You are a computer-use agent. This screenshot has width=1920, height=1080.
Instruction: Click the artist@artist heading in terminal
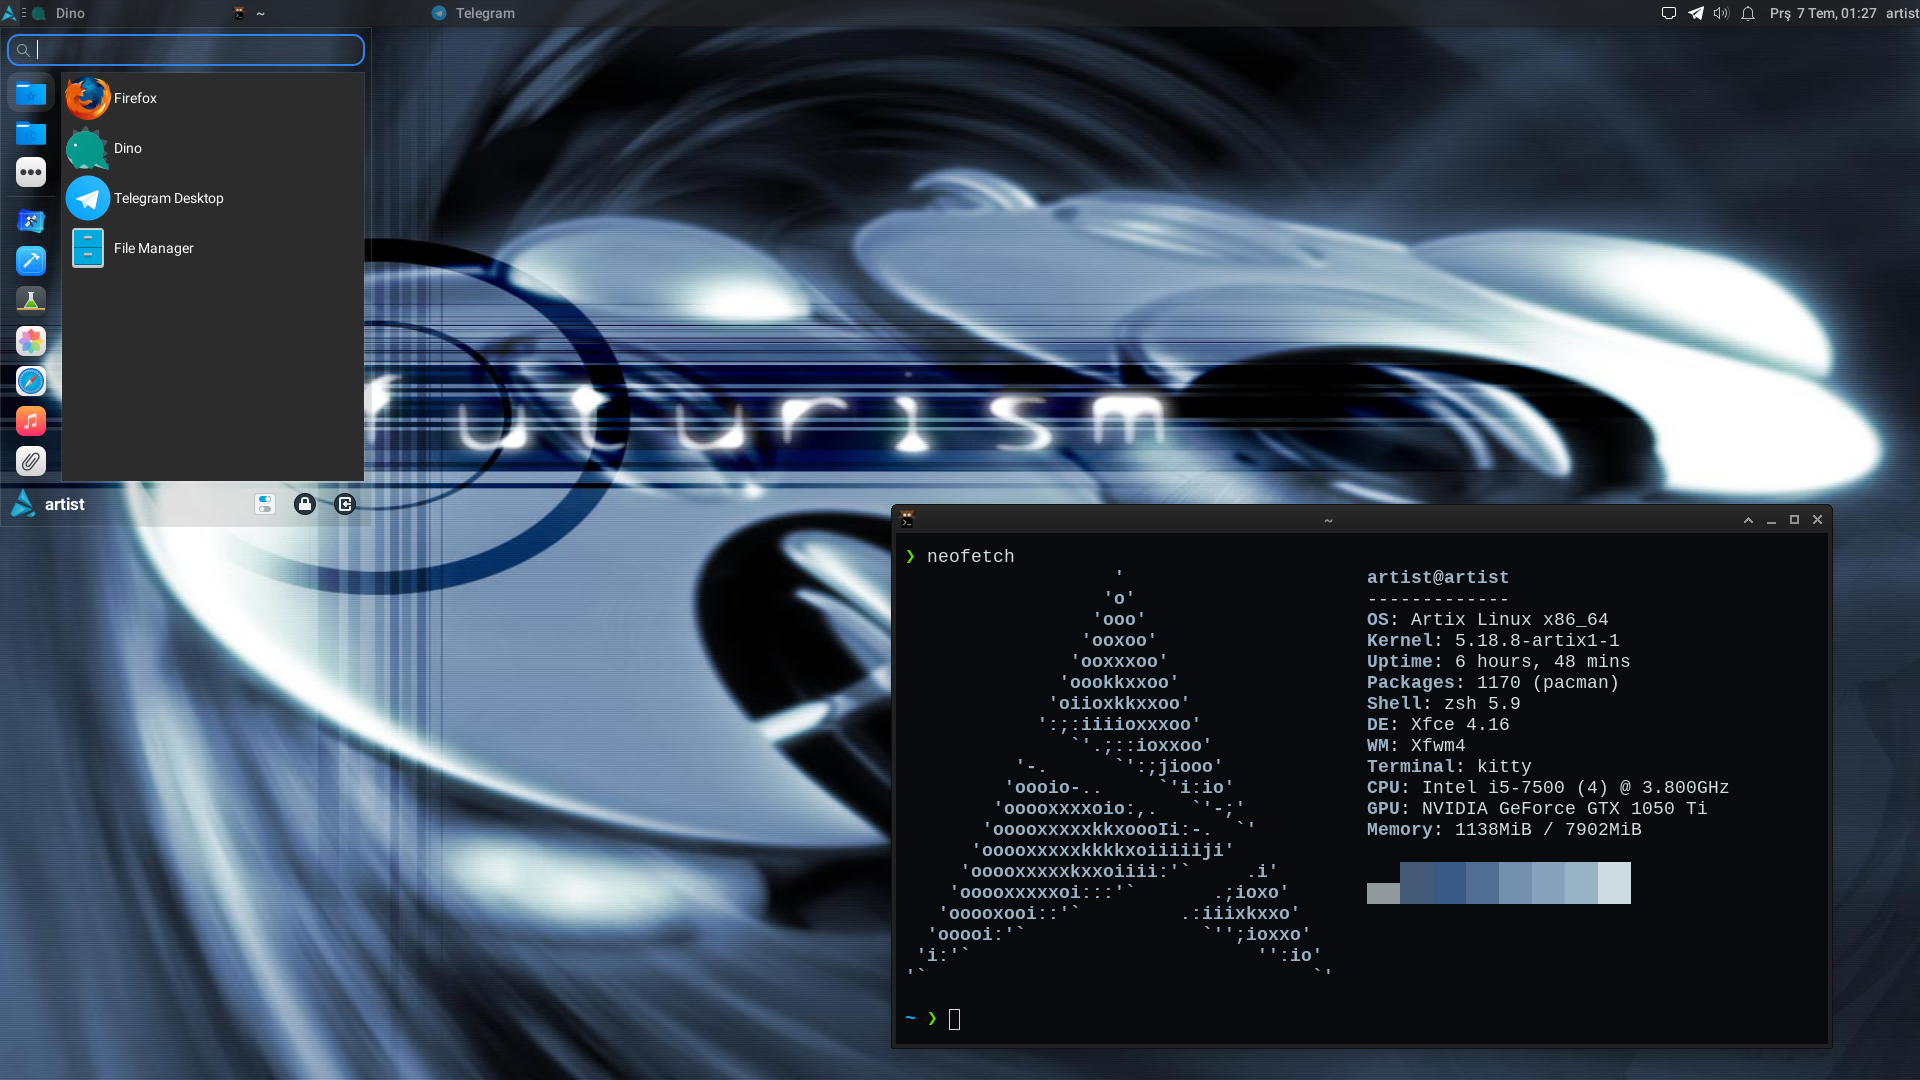pyautogui.click(x=1438, y=577)
